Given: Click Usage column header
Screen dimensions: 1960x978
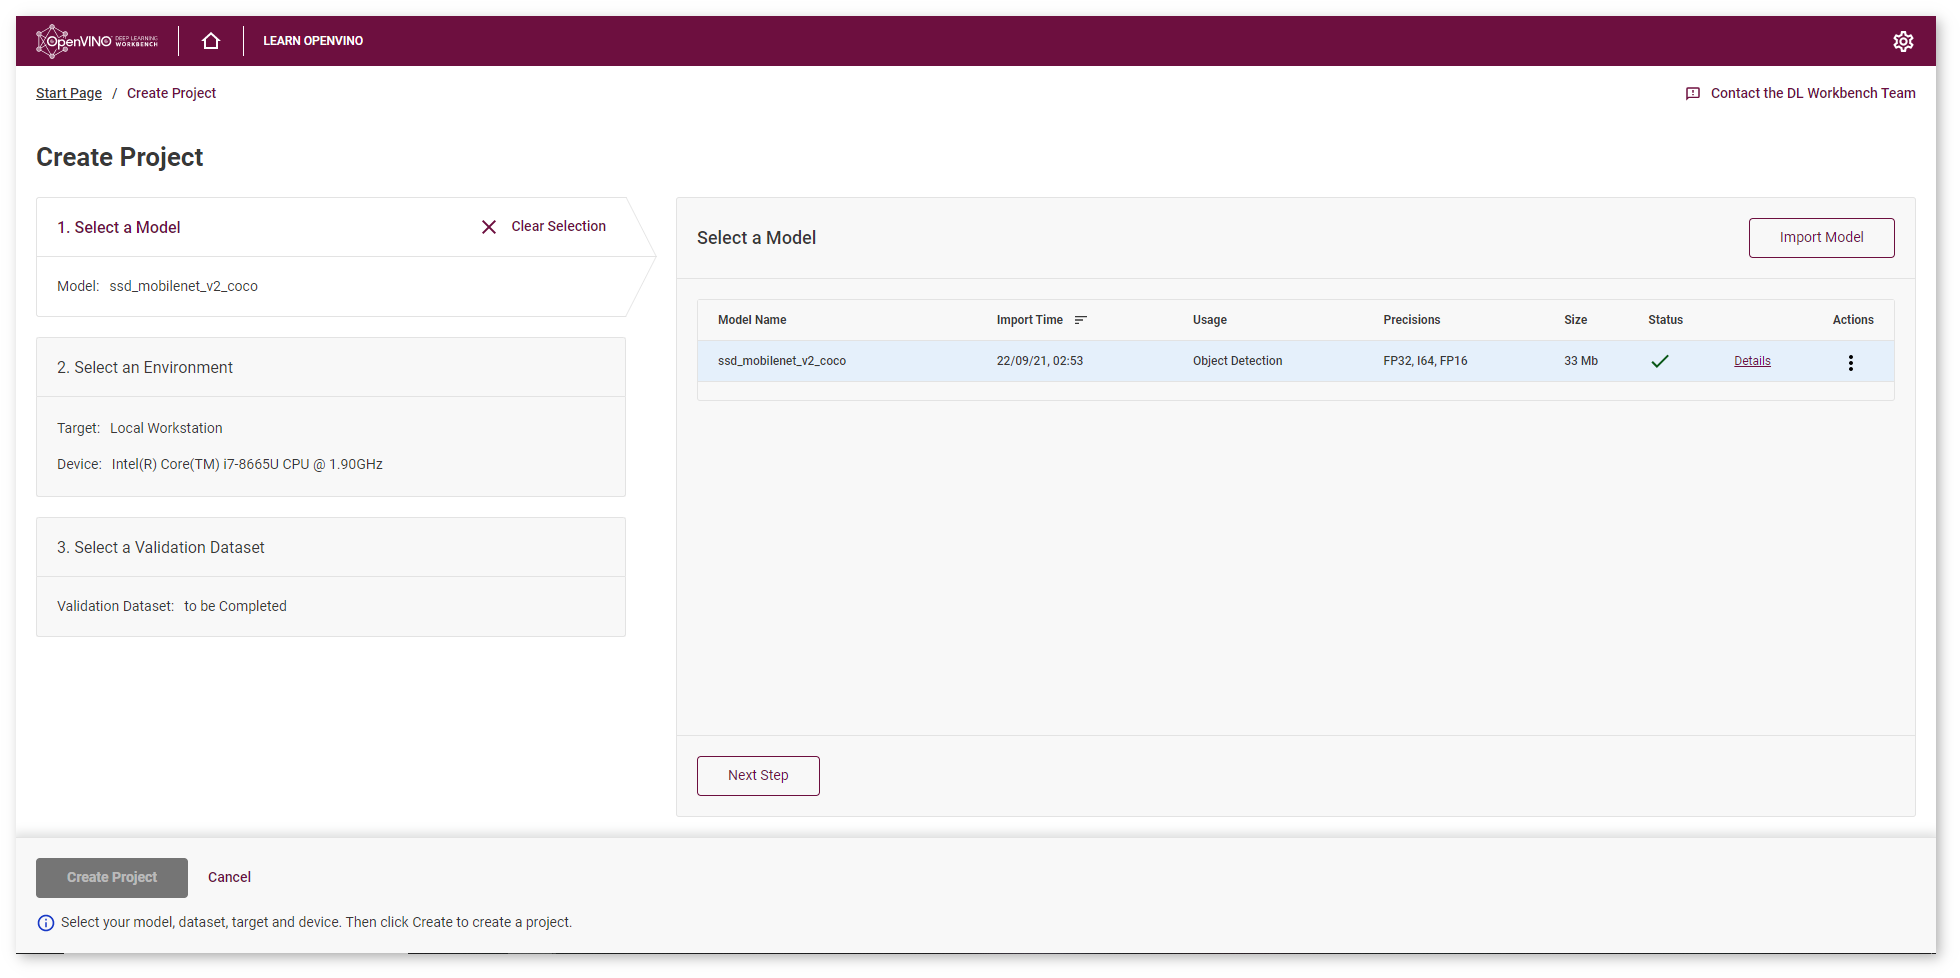Looking at the screenshot, I should (x=1209, y=320).
